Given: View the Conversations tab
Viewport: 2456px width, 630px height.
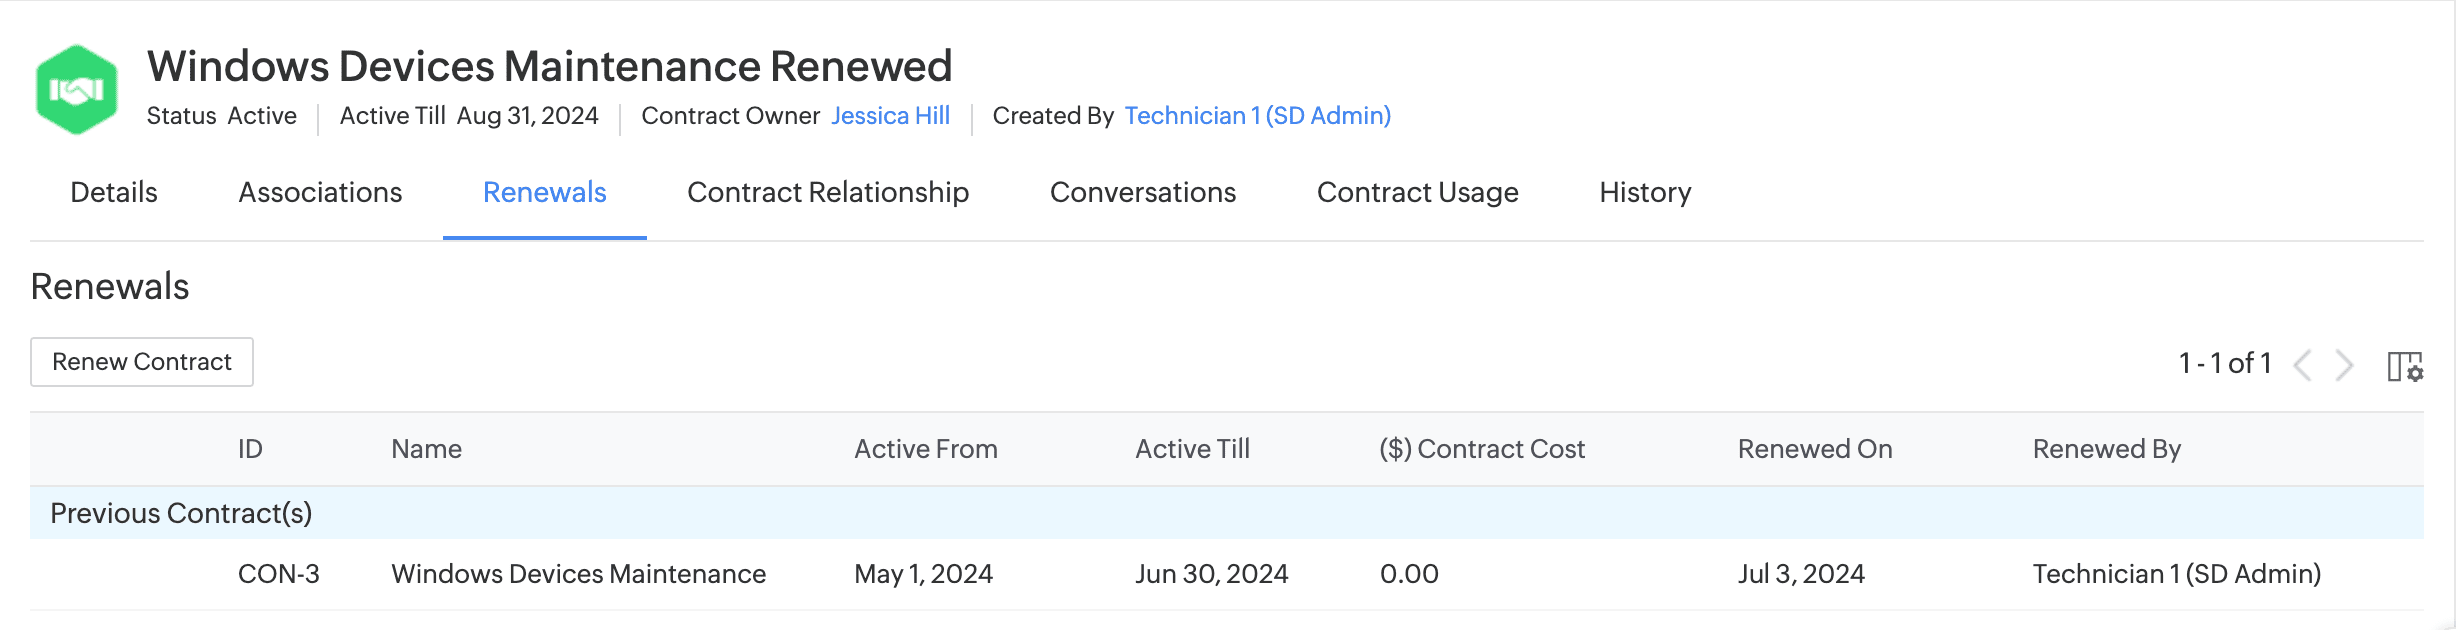Looking at the screenshot, I should point(1142,192).
